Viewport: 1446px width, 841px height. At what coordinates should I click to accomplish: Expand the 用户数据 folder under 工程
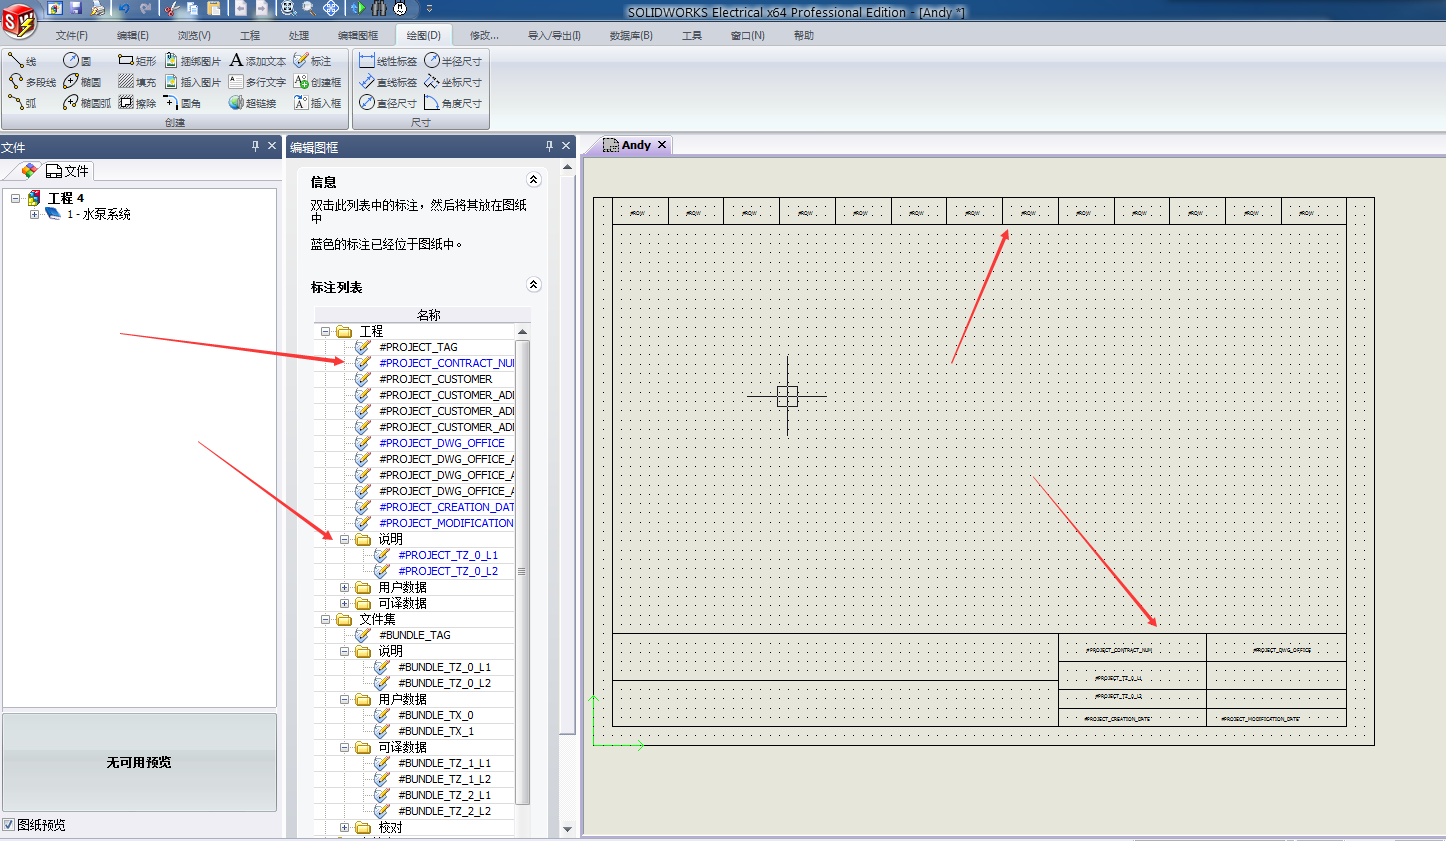tap(344, 587)
